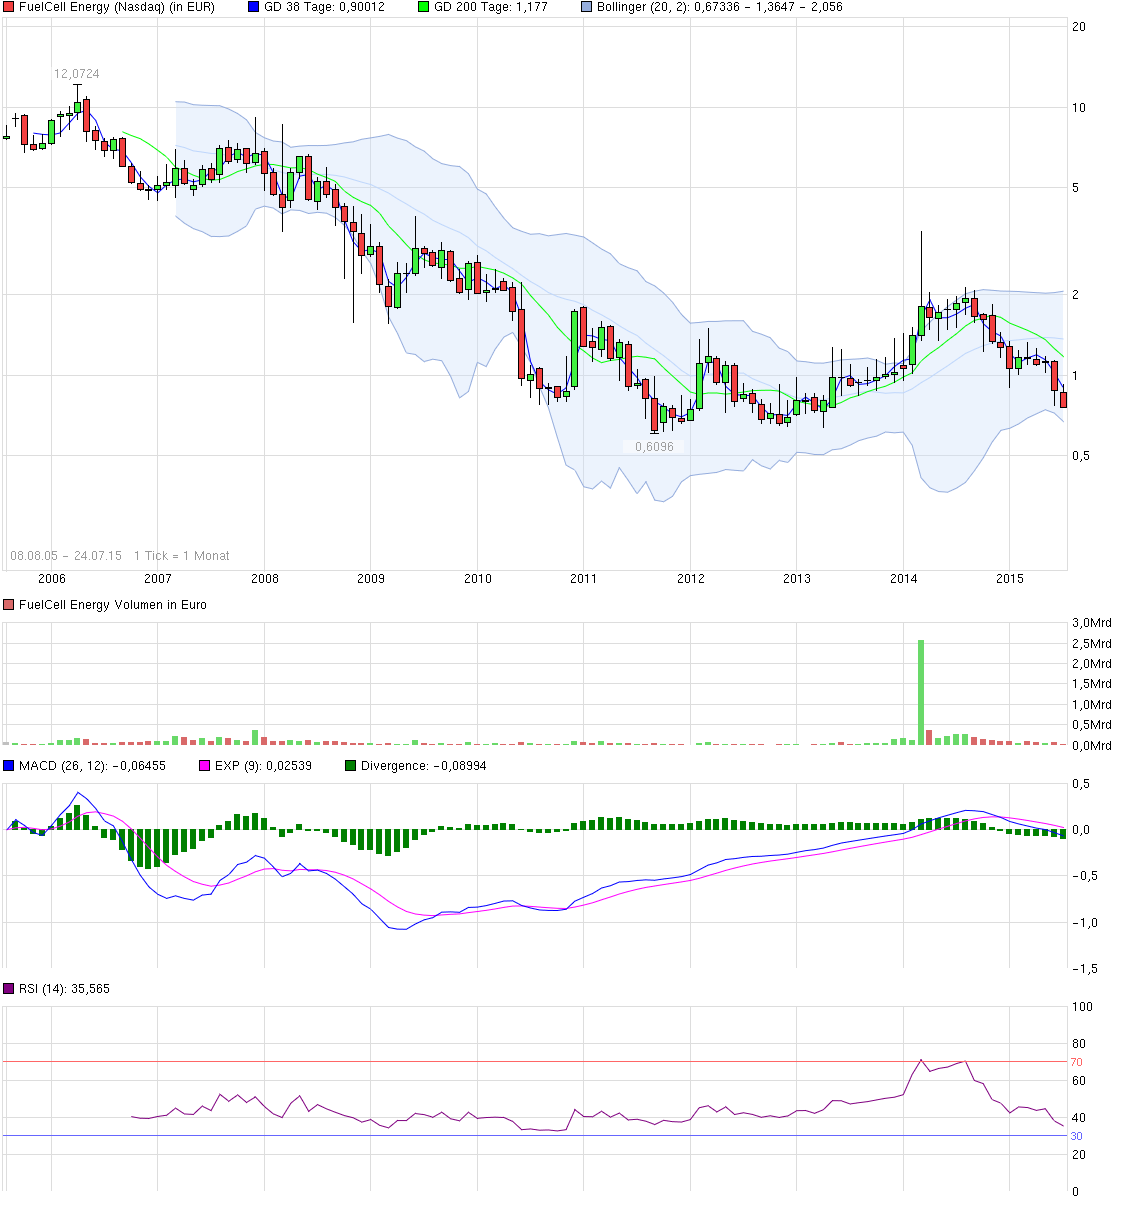1125x1206 pixels.
Task: Select the 'FuelCell Energy (Nasdaq) (in EUR)' title
Action: (117, 7)
